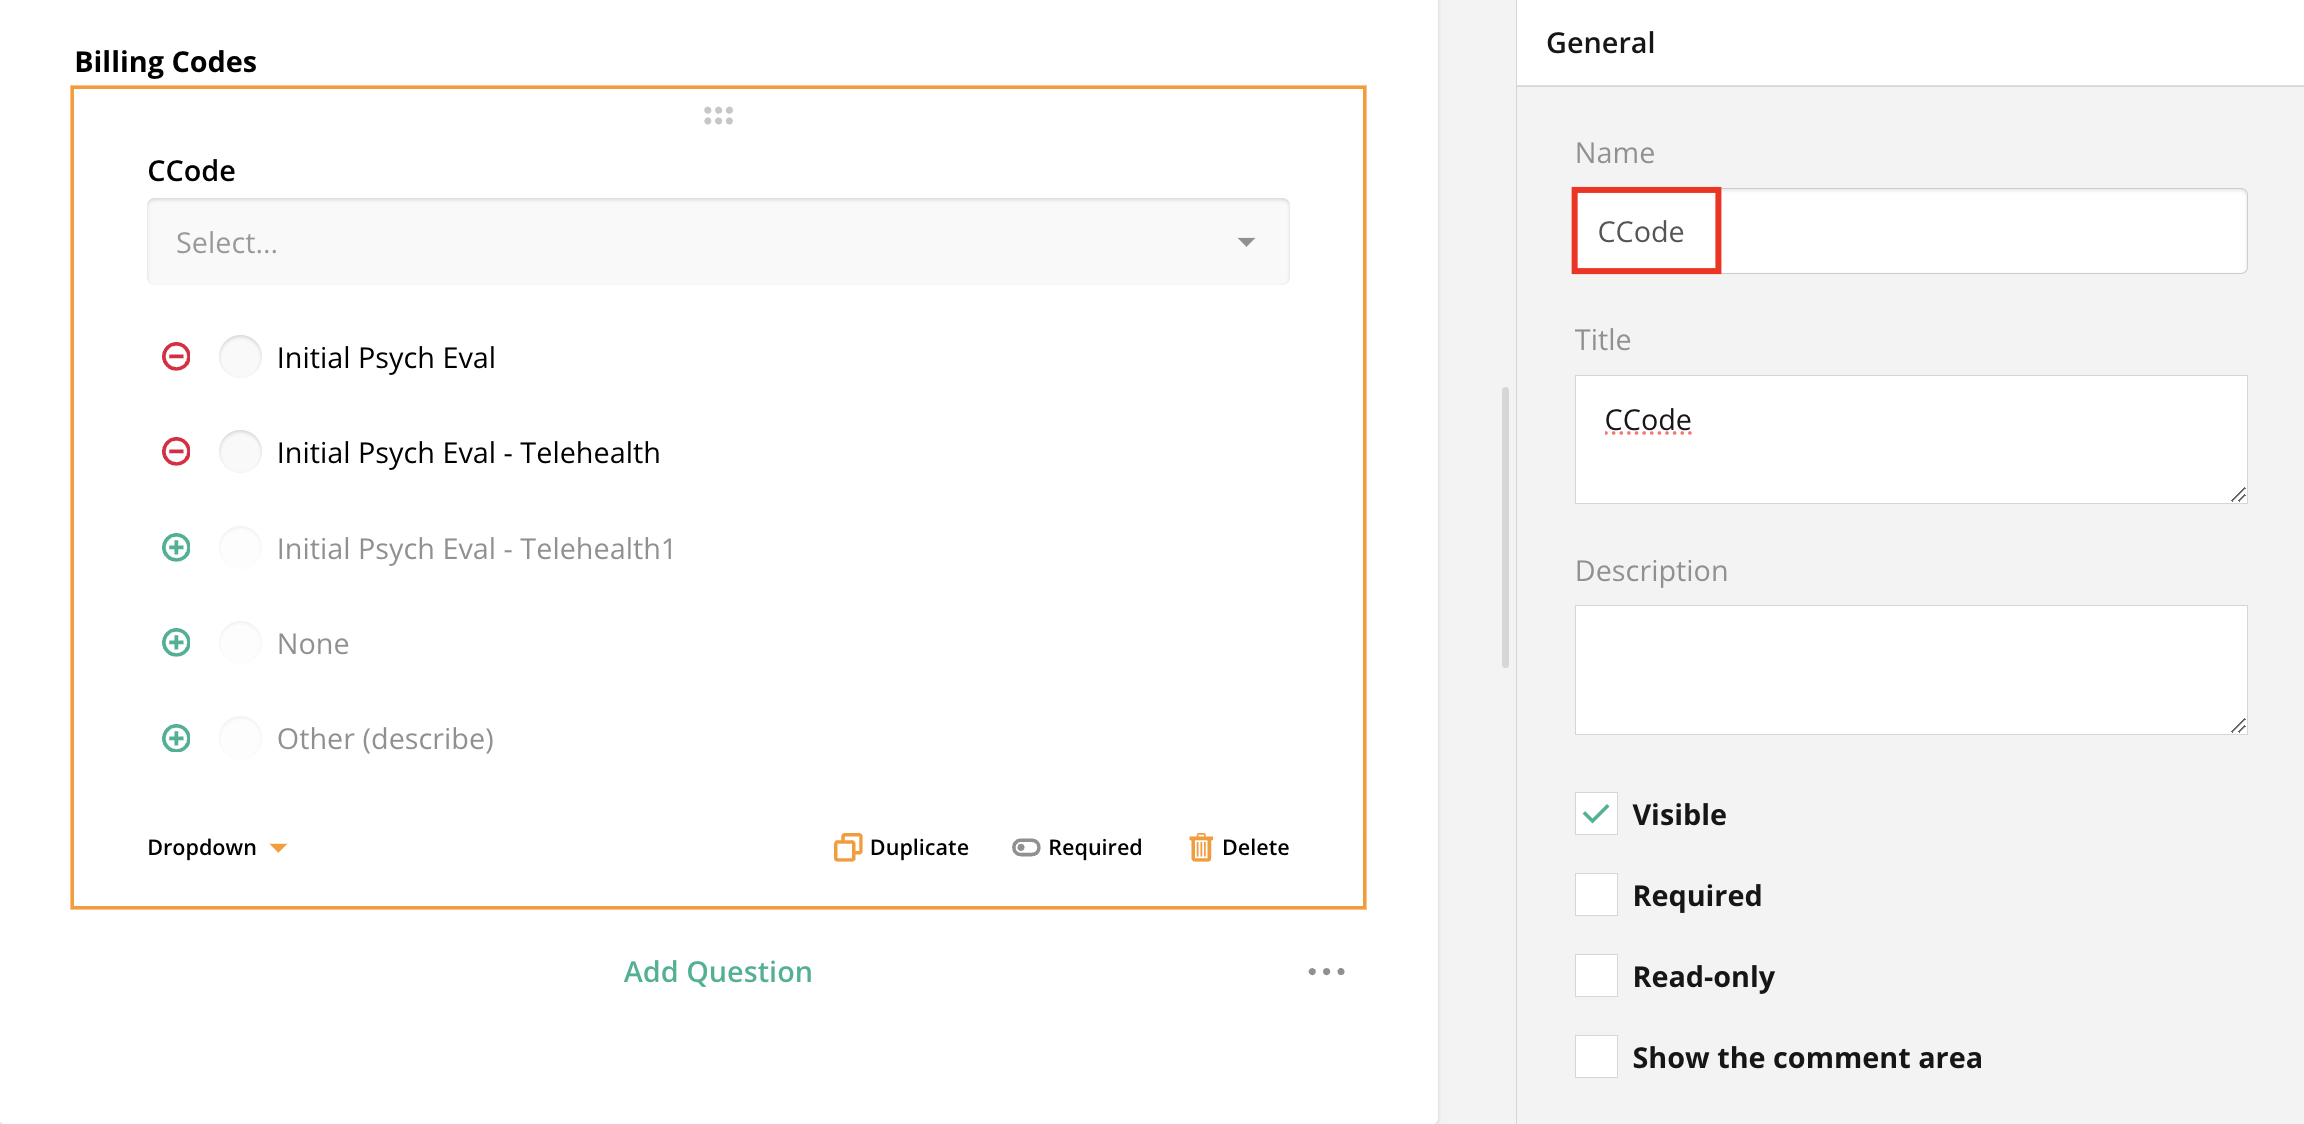The image size is (2304, 1124).
Task: Add the Other (describe) choice
Action: click(x=176, y=739)
